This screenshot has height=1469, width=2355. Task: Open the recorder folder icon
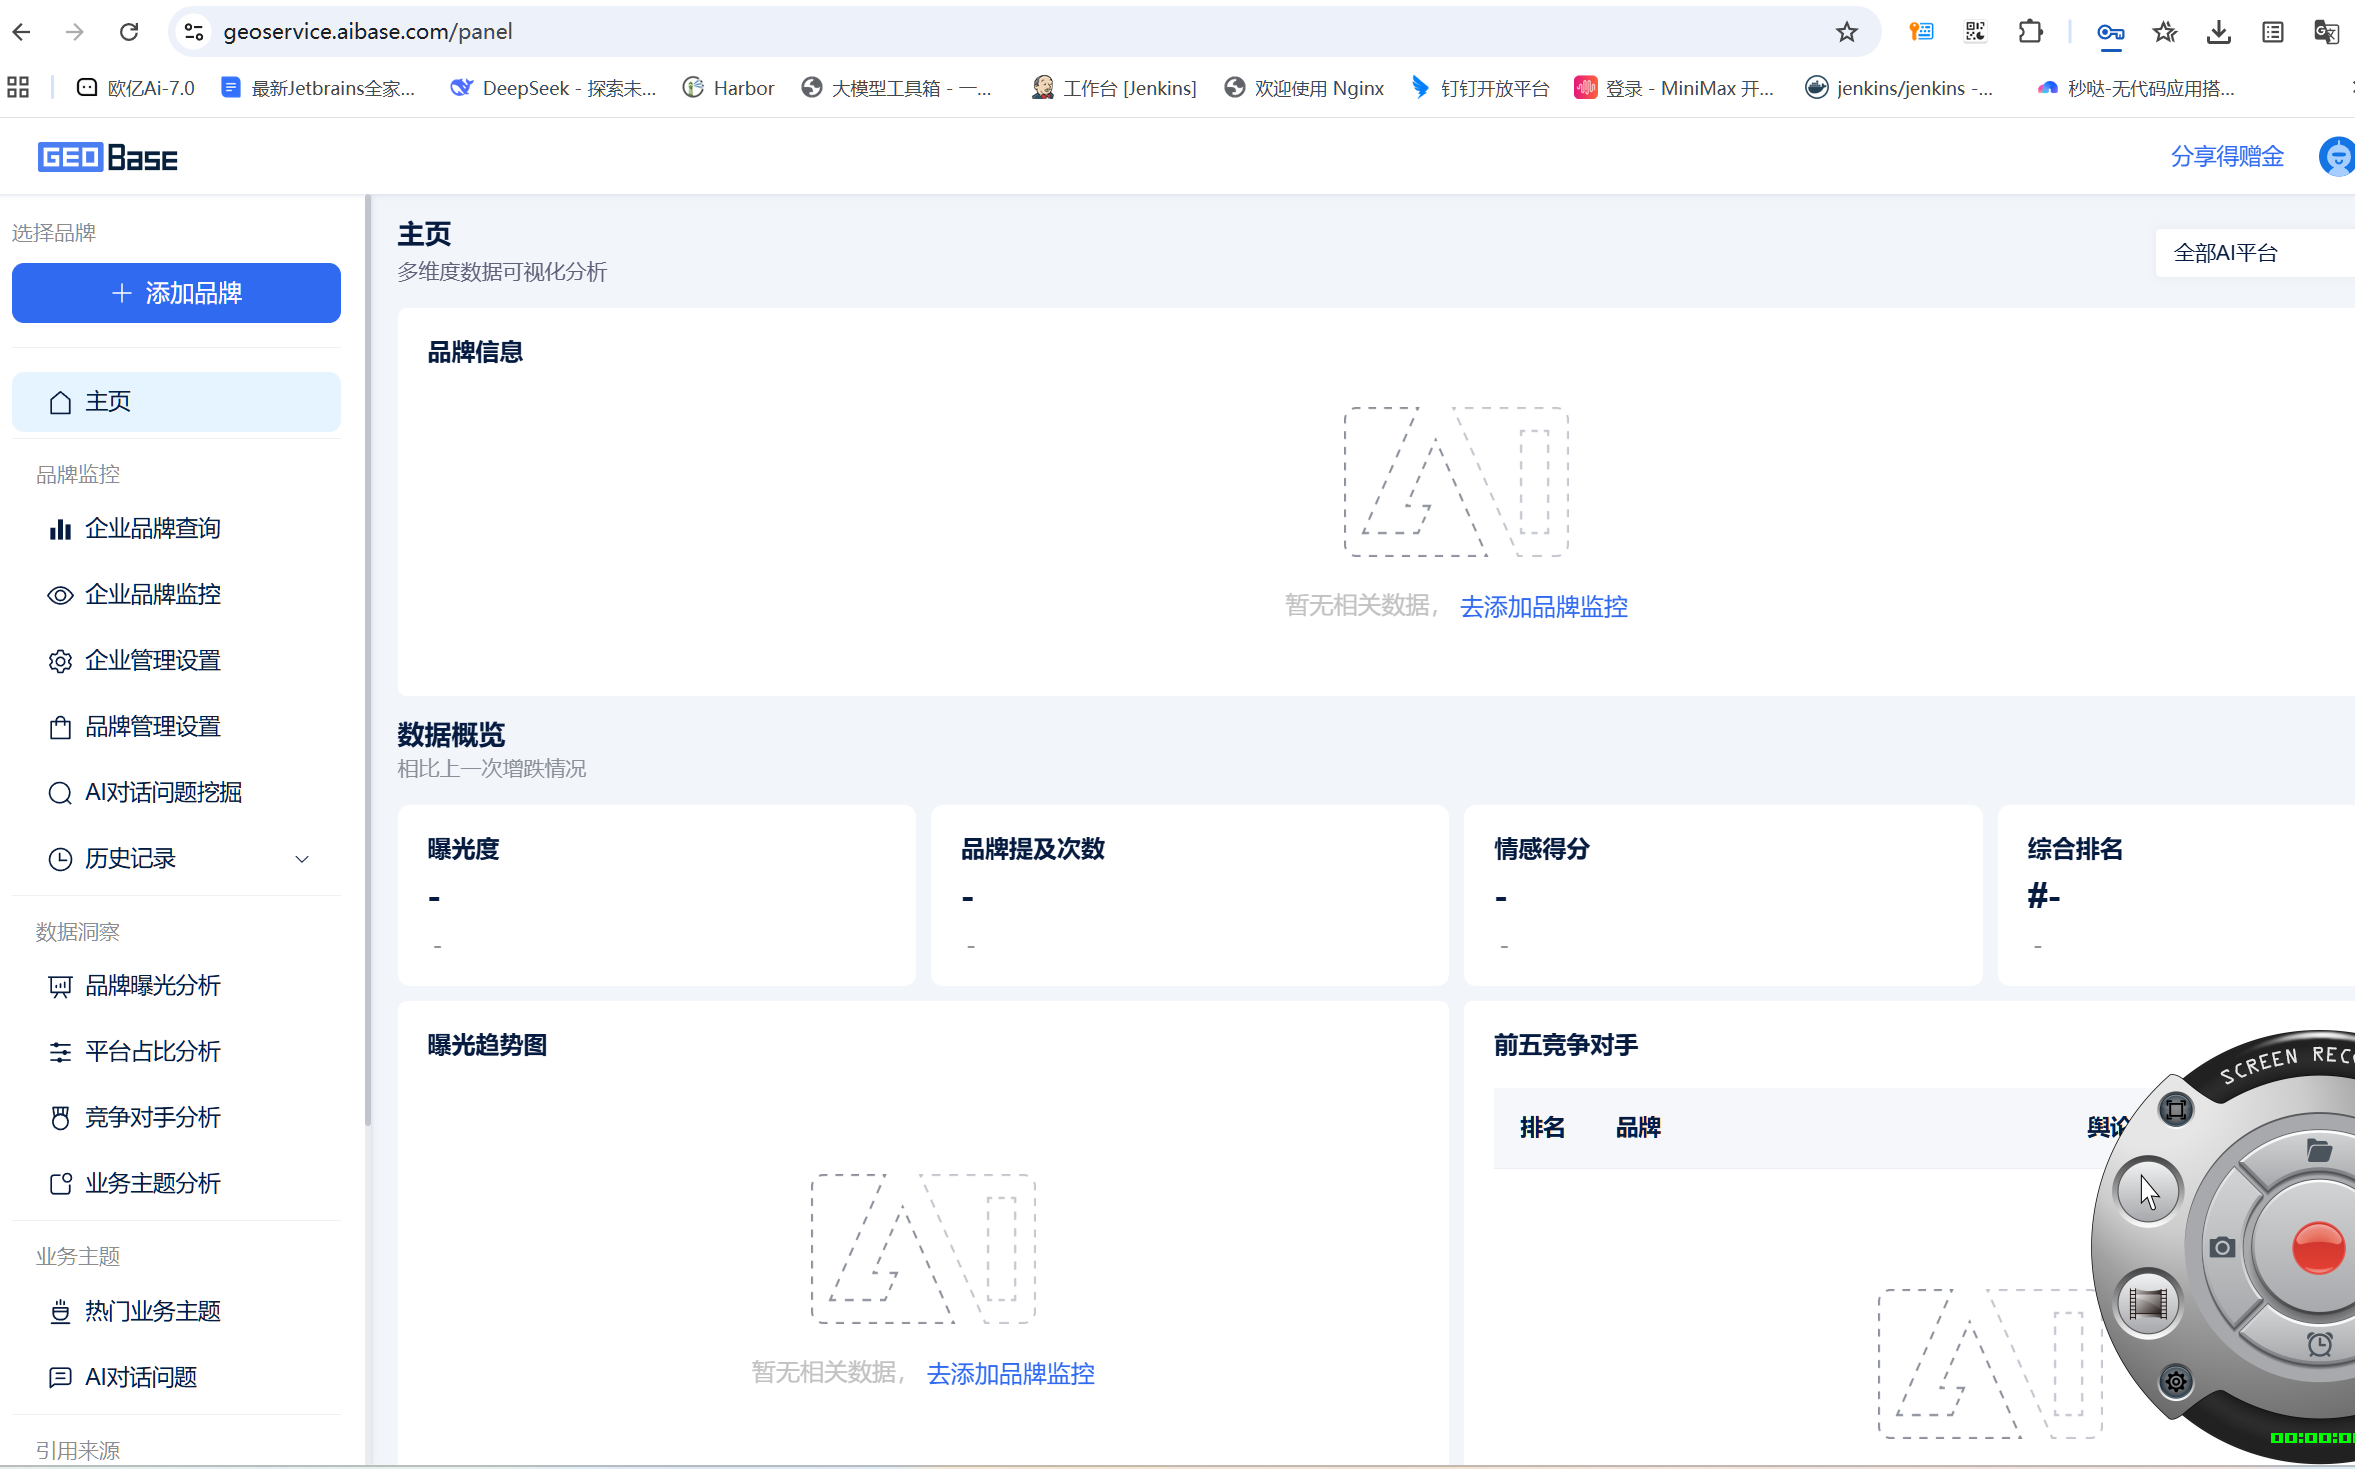point(2318,1151)
